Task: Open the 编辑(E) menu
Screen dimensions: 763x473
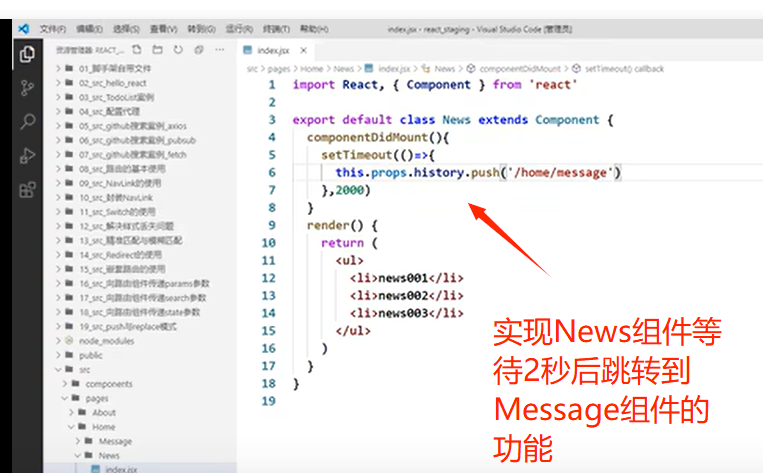Action: point(89,29)
